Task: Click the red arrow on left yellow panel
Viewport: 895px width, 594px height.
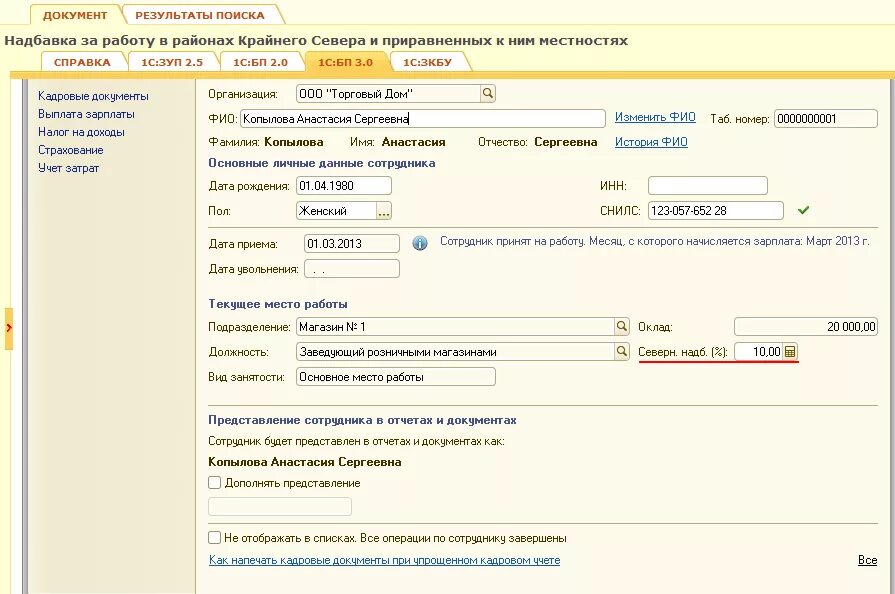Action: point(9,327)
